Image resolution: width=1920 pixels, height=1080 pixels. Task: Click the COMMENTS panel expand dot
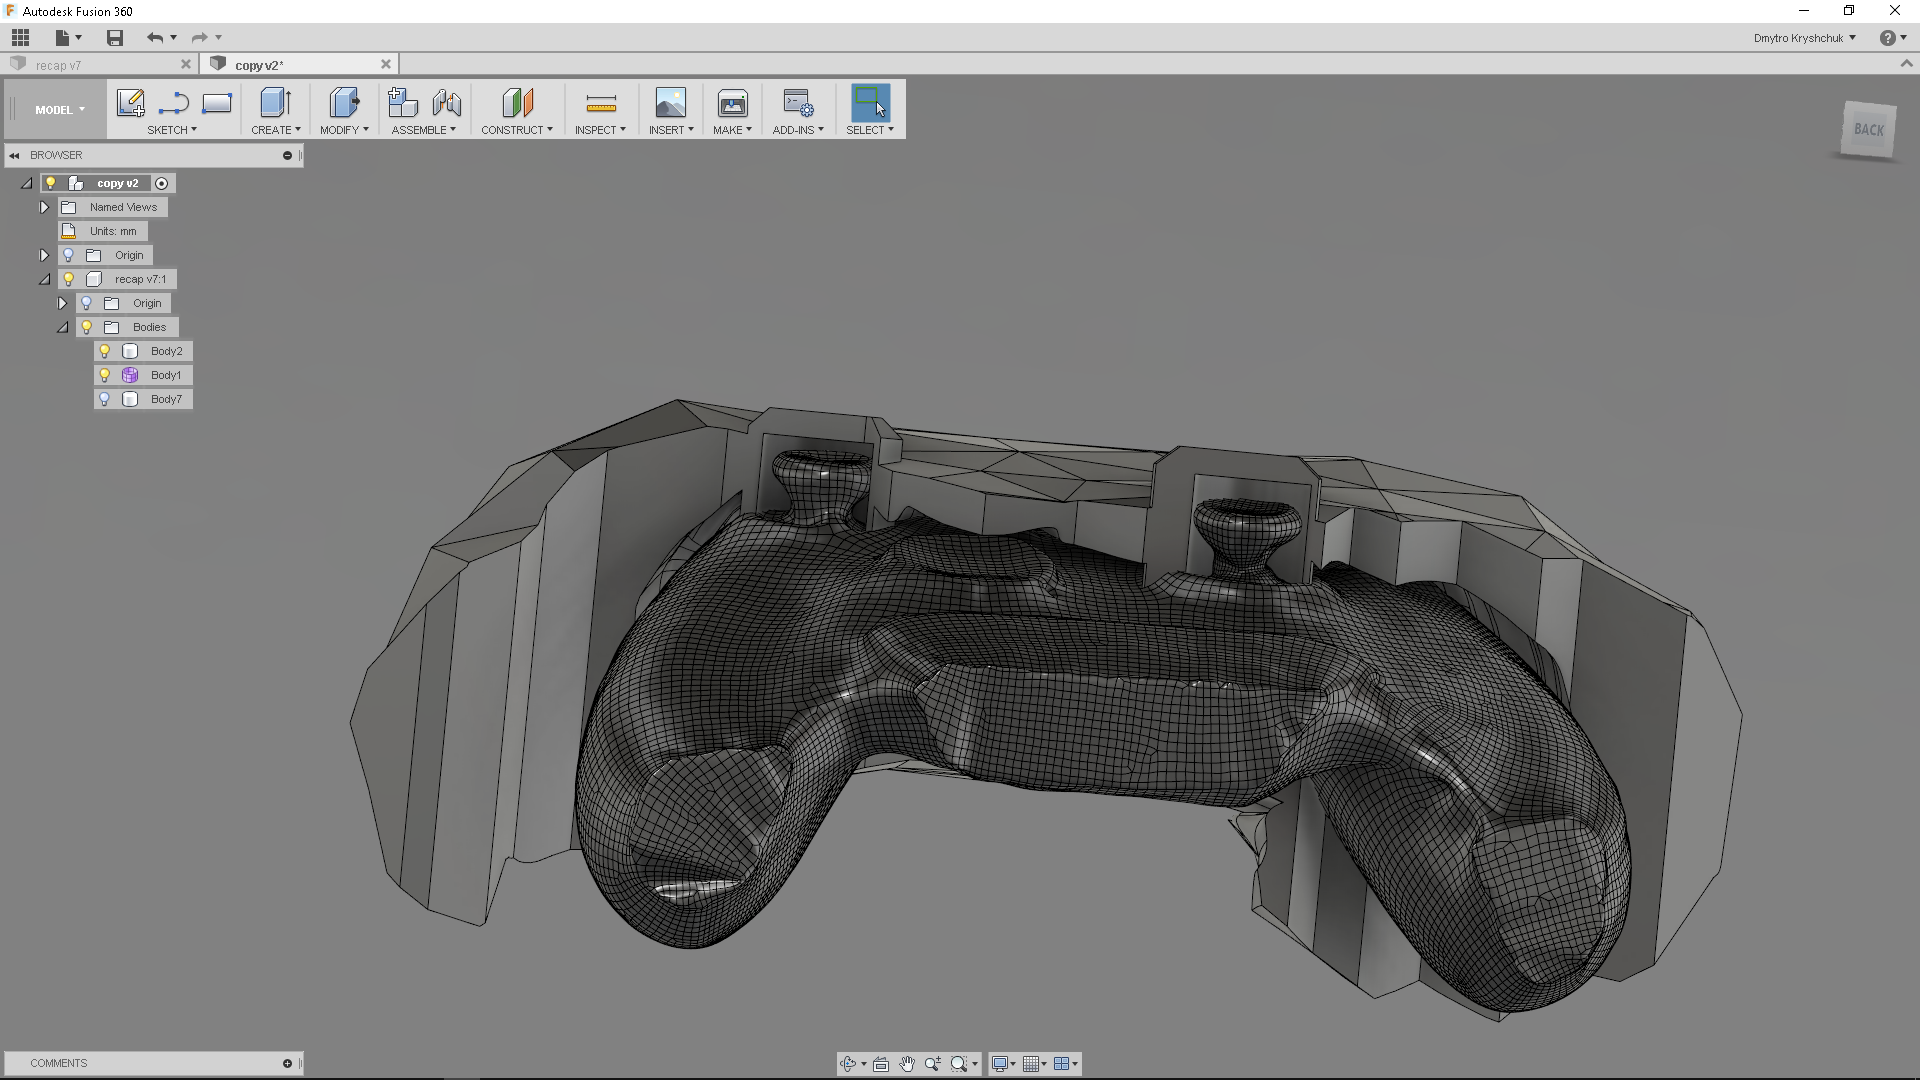click(287, 1063)
